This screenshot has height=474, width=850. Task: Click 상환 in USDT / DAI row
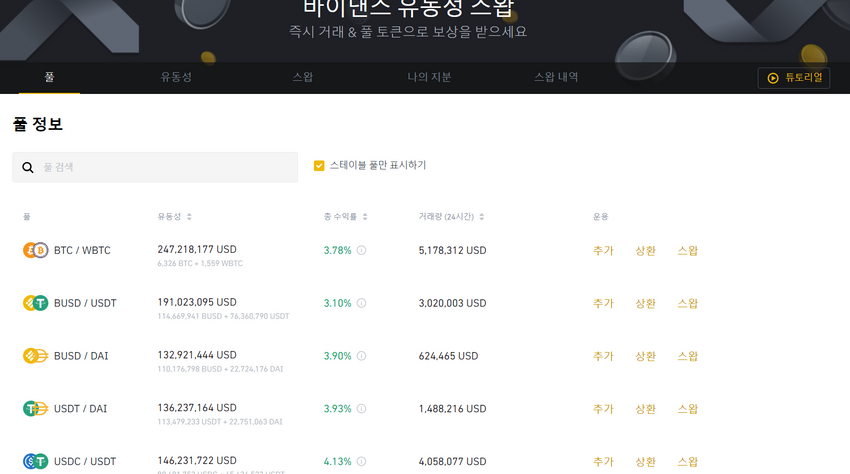coord(645,408)
